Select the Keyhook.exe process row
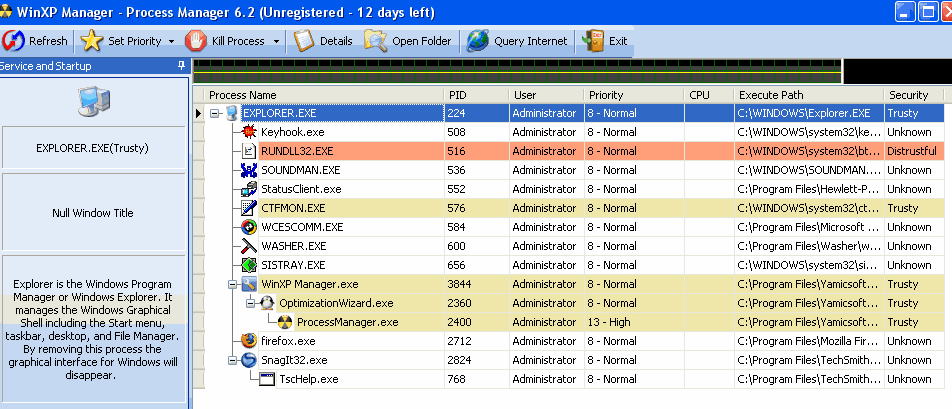 [574, 132]
